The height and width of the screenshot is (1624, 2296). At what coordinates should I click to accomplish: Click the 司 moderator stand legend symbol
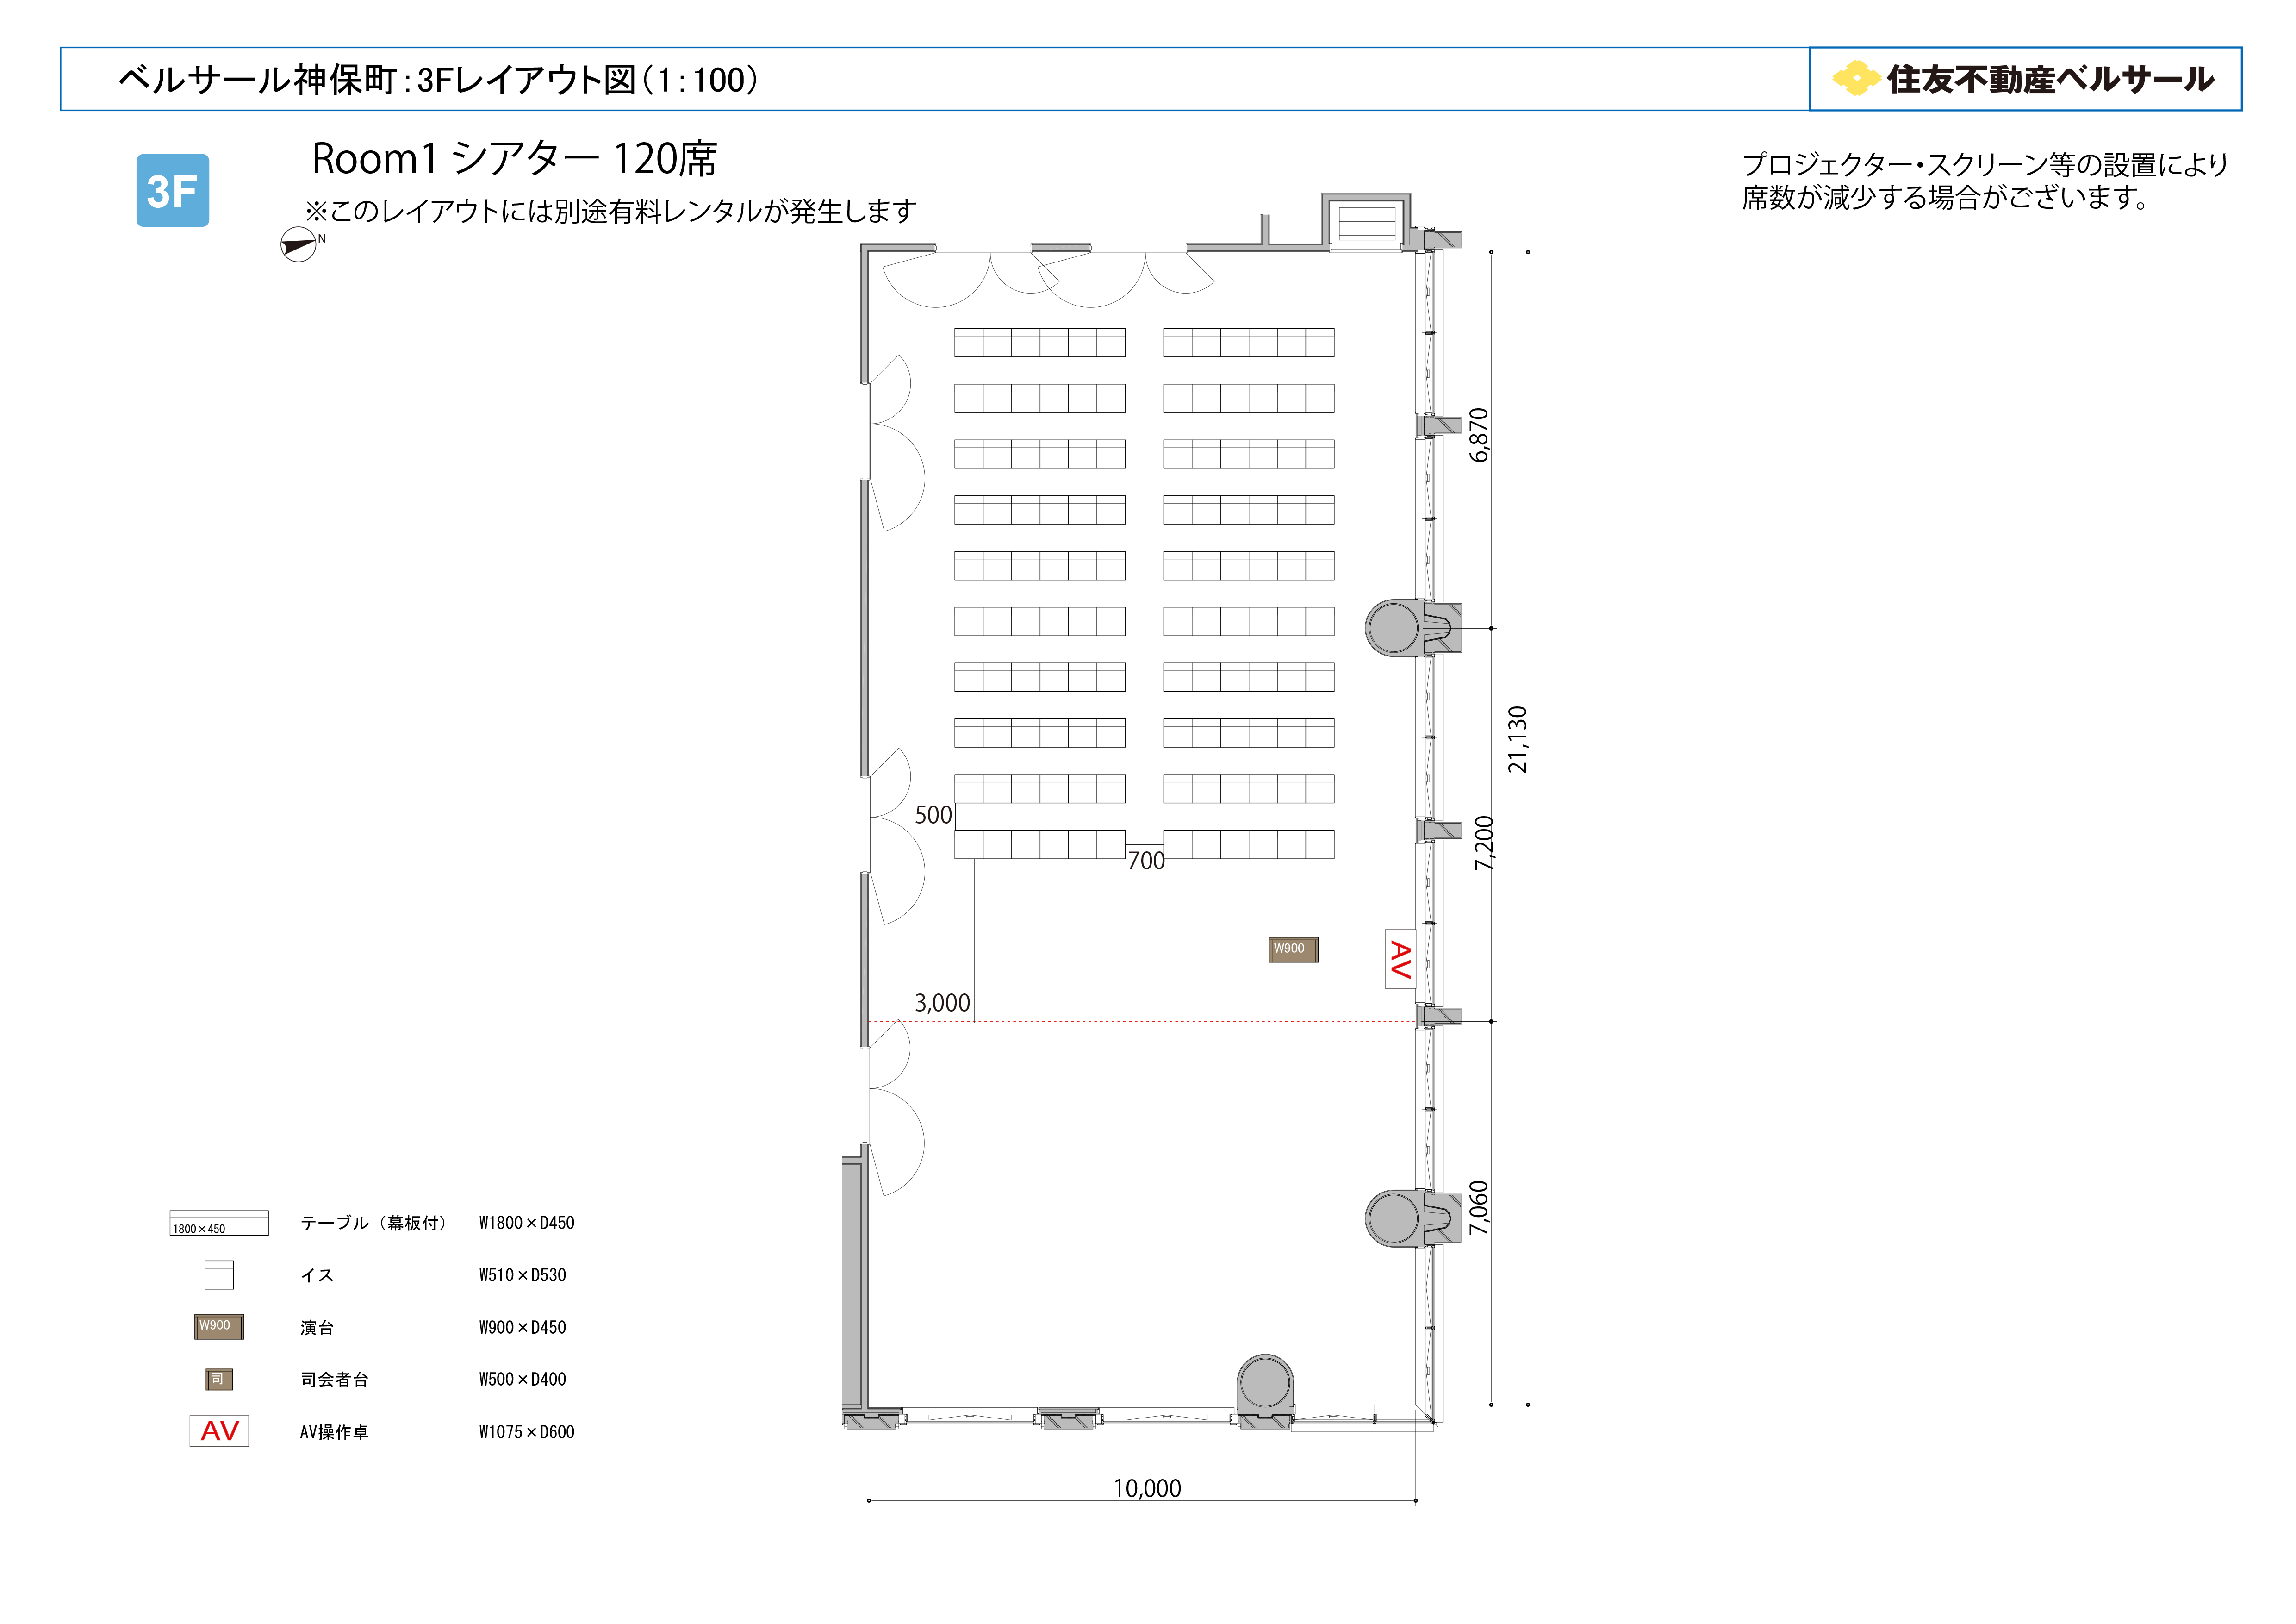click(x=219, y=1379)
